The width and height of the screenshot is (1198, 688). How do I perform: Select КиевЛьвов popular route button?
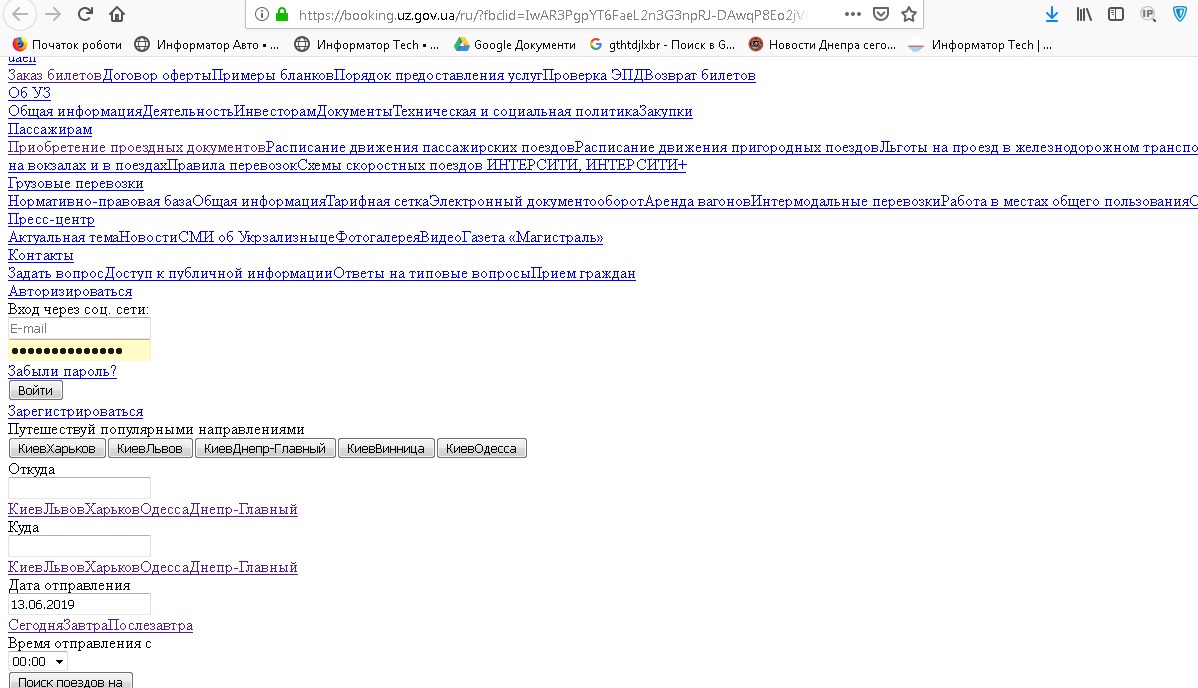click(150, 449)
